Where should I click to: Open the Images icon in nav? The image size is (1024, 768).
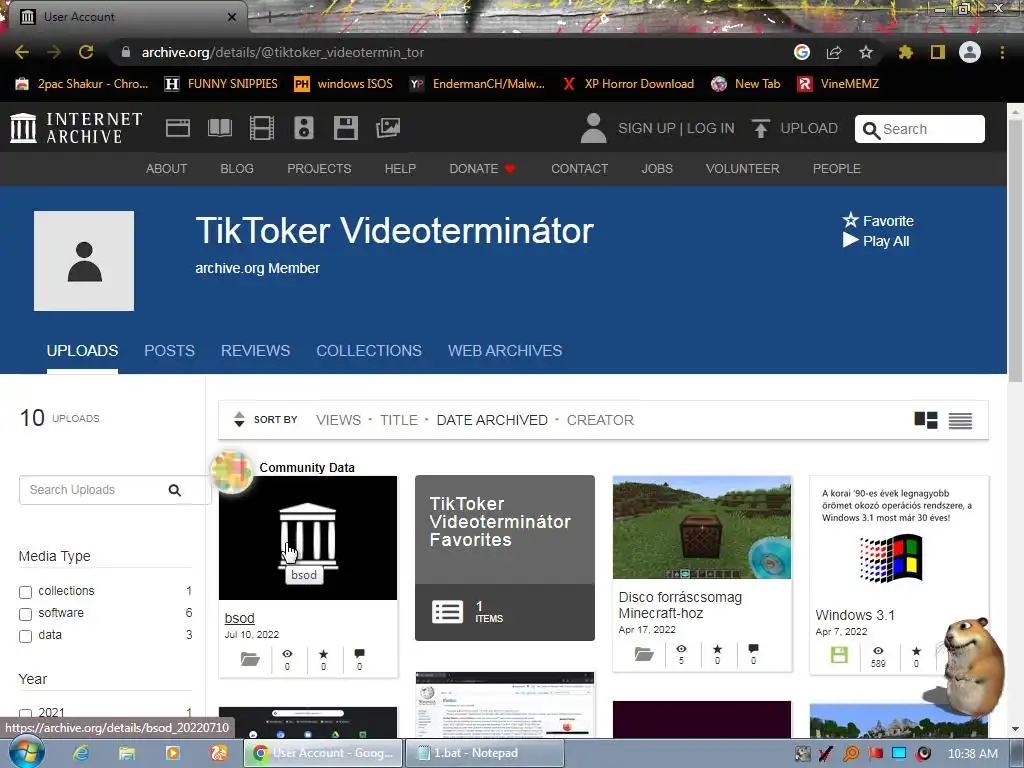(388, 128)
